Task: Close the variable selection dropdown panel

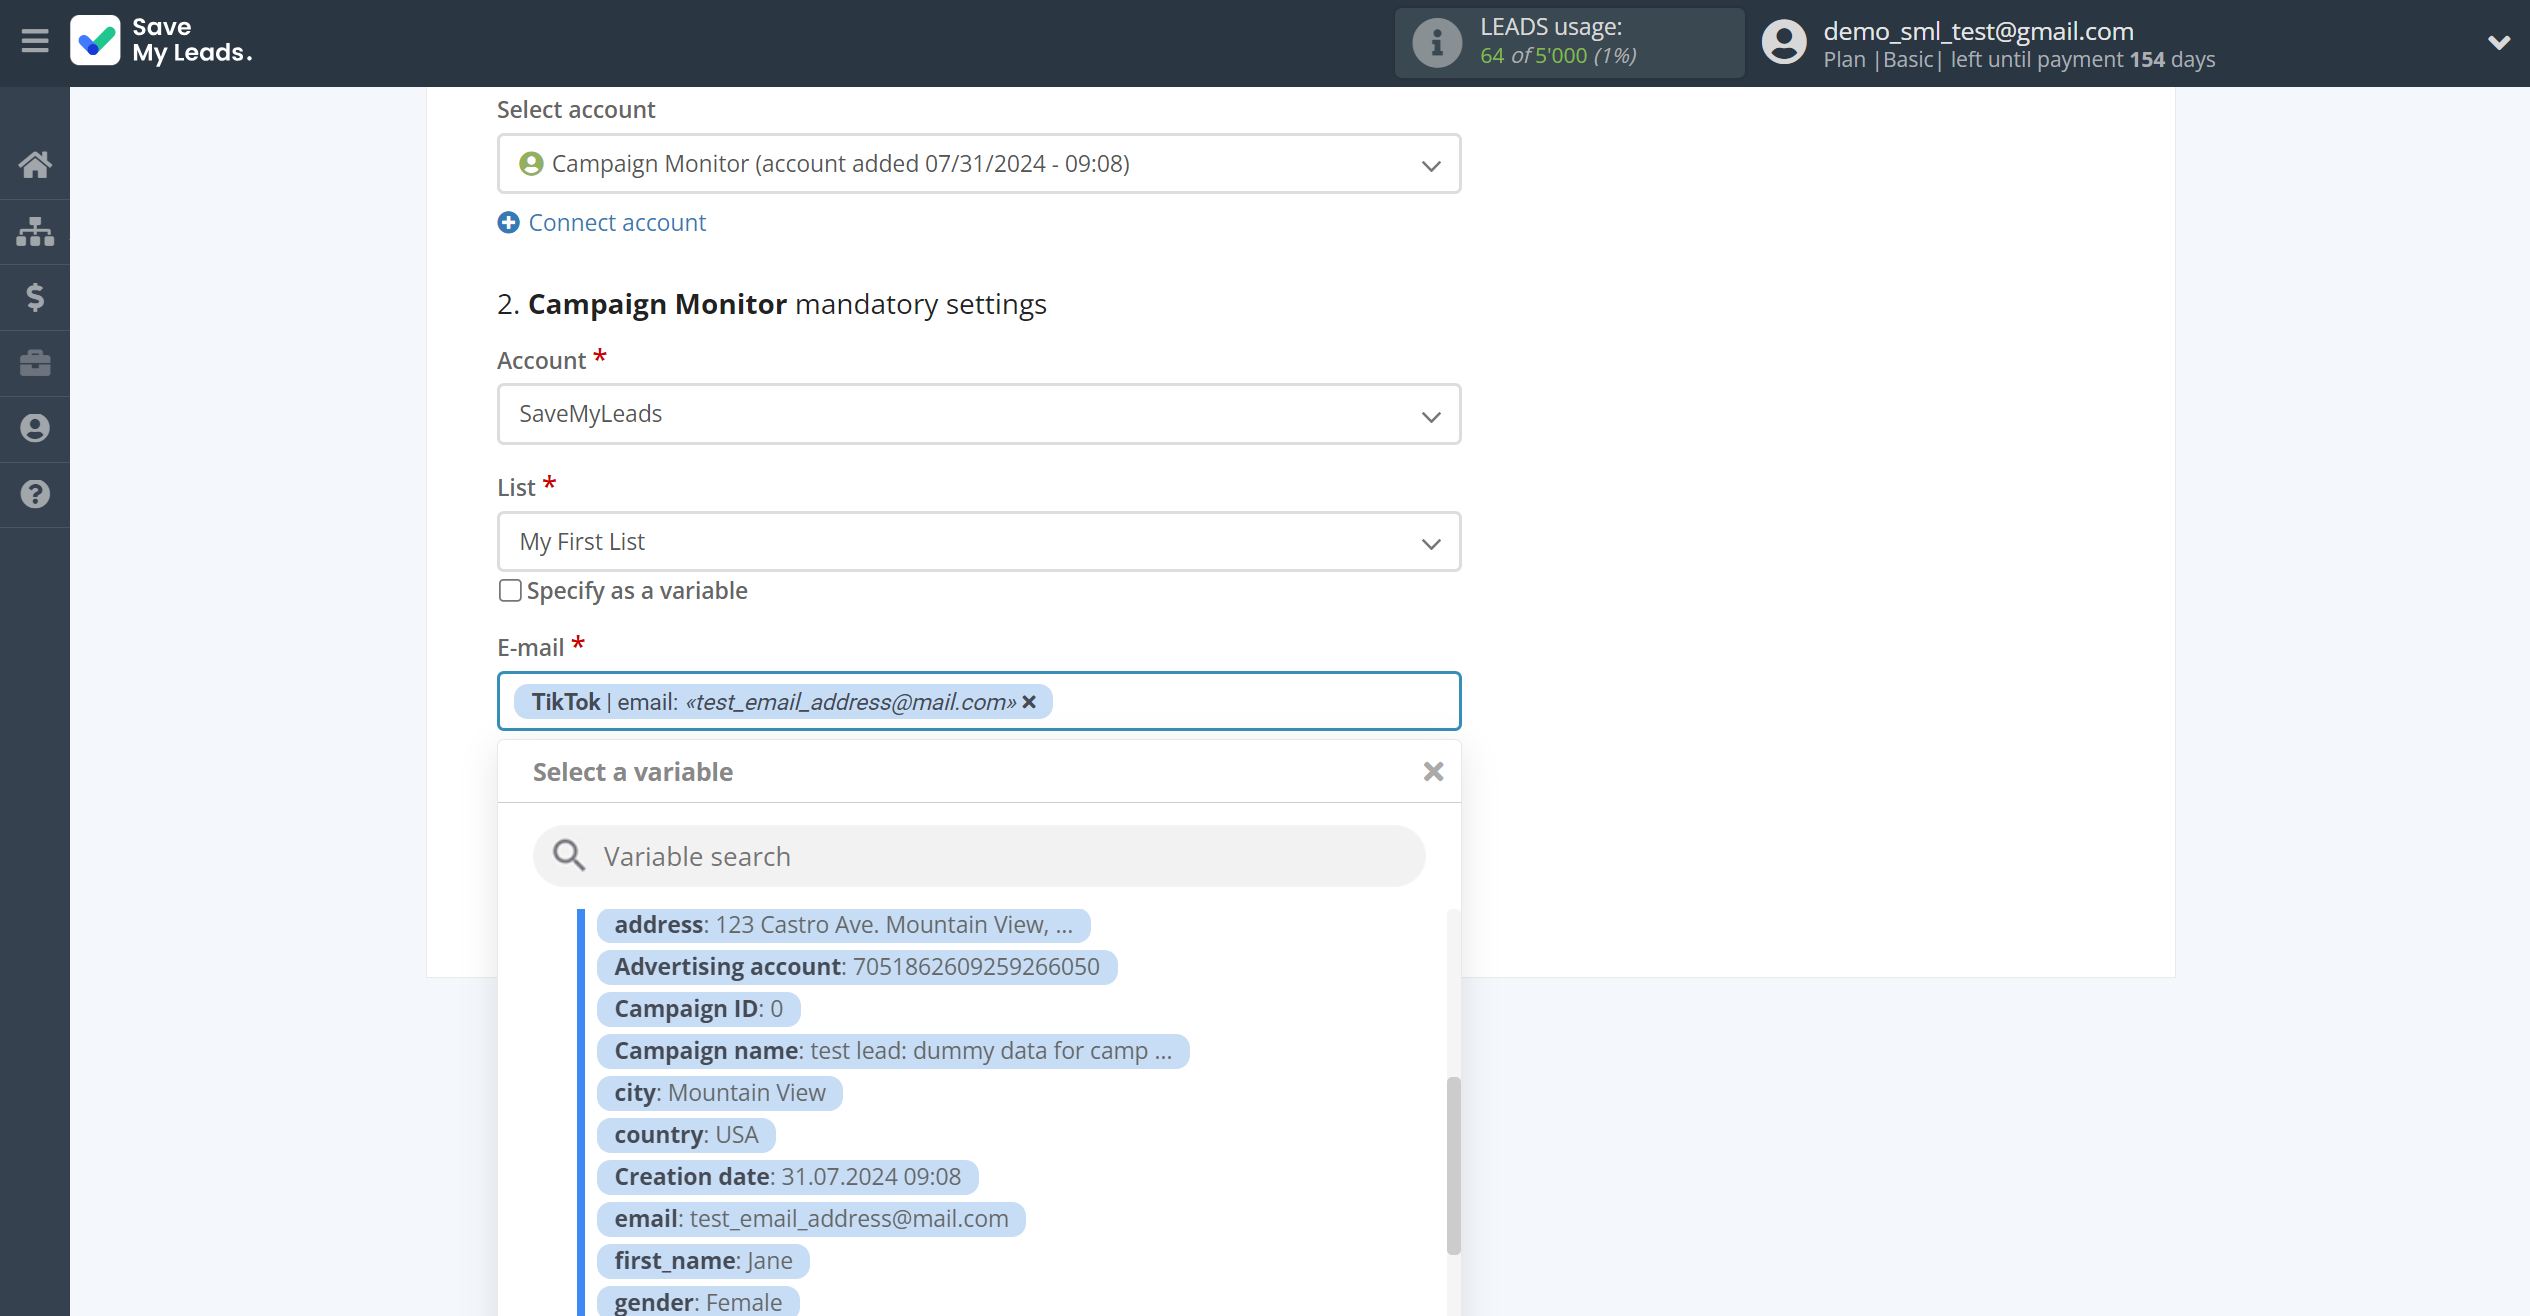Action: click(1432, 772)
